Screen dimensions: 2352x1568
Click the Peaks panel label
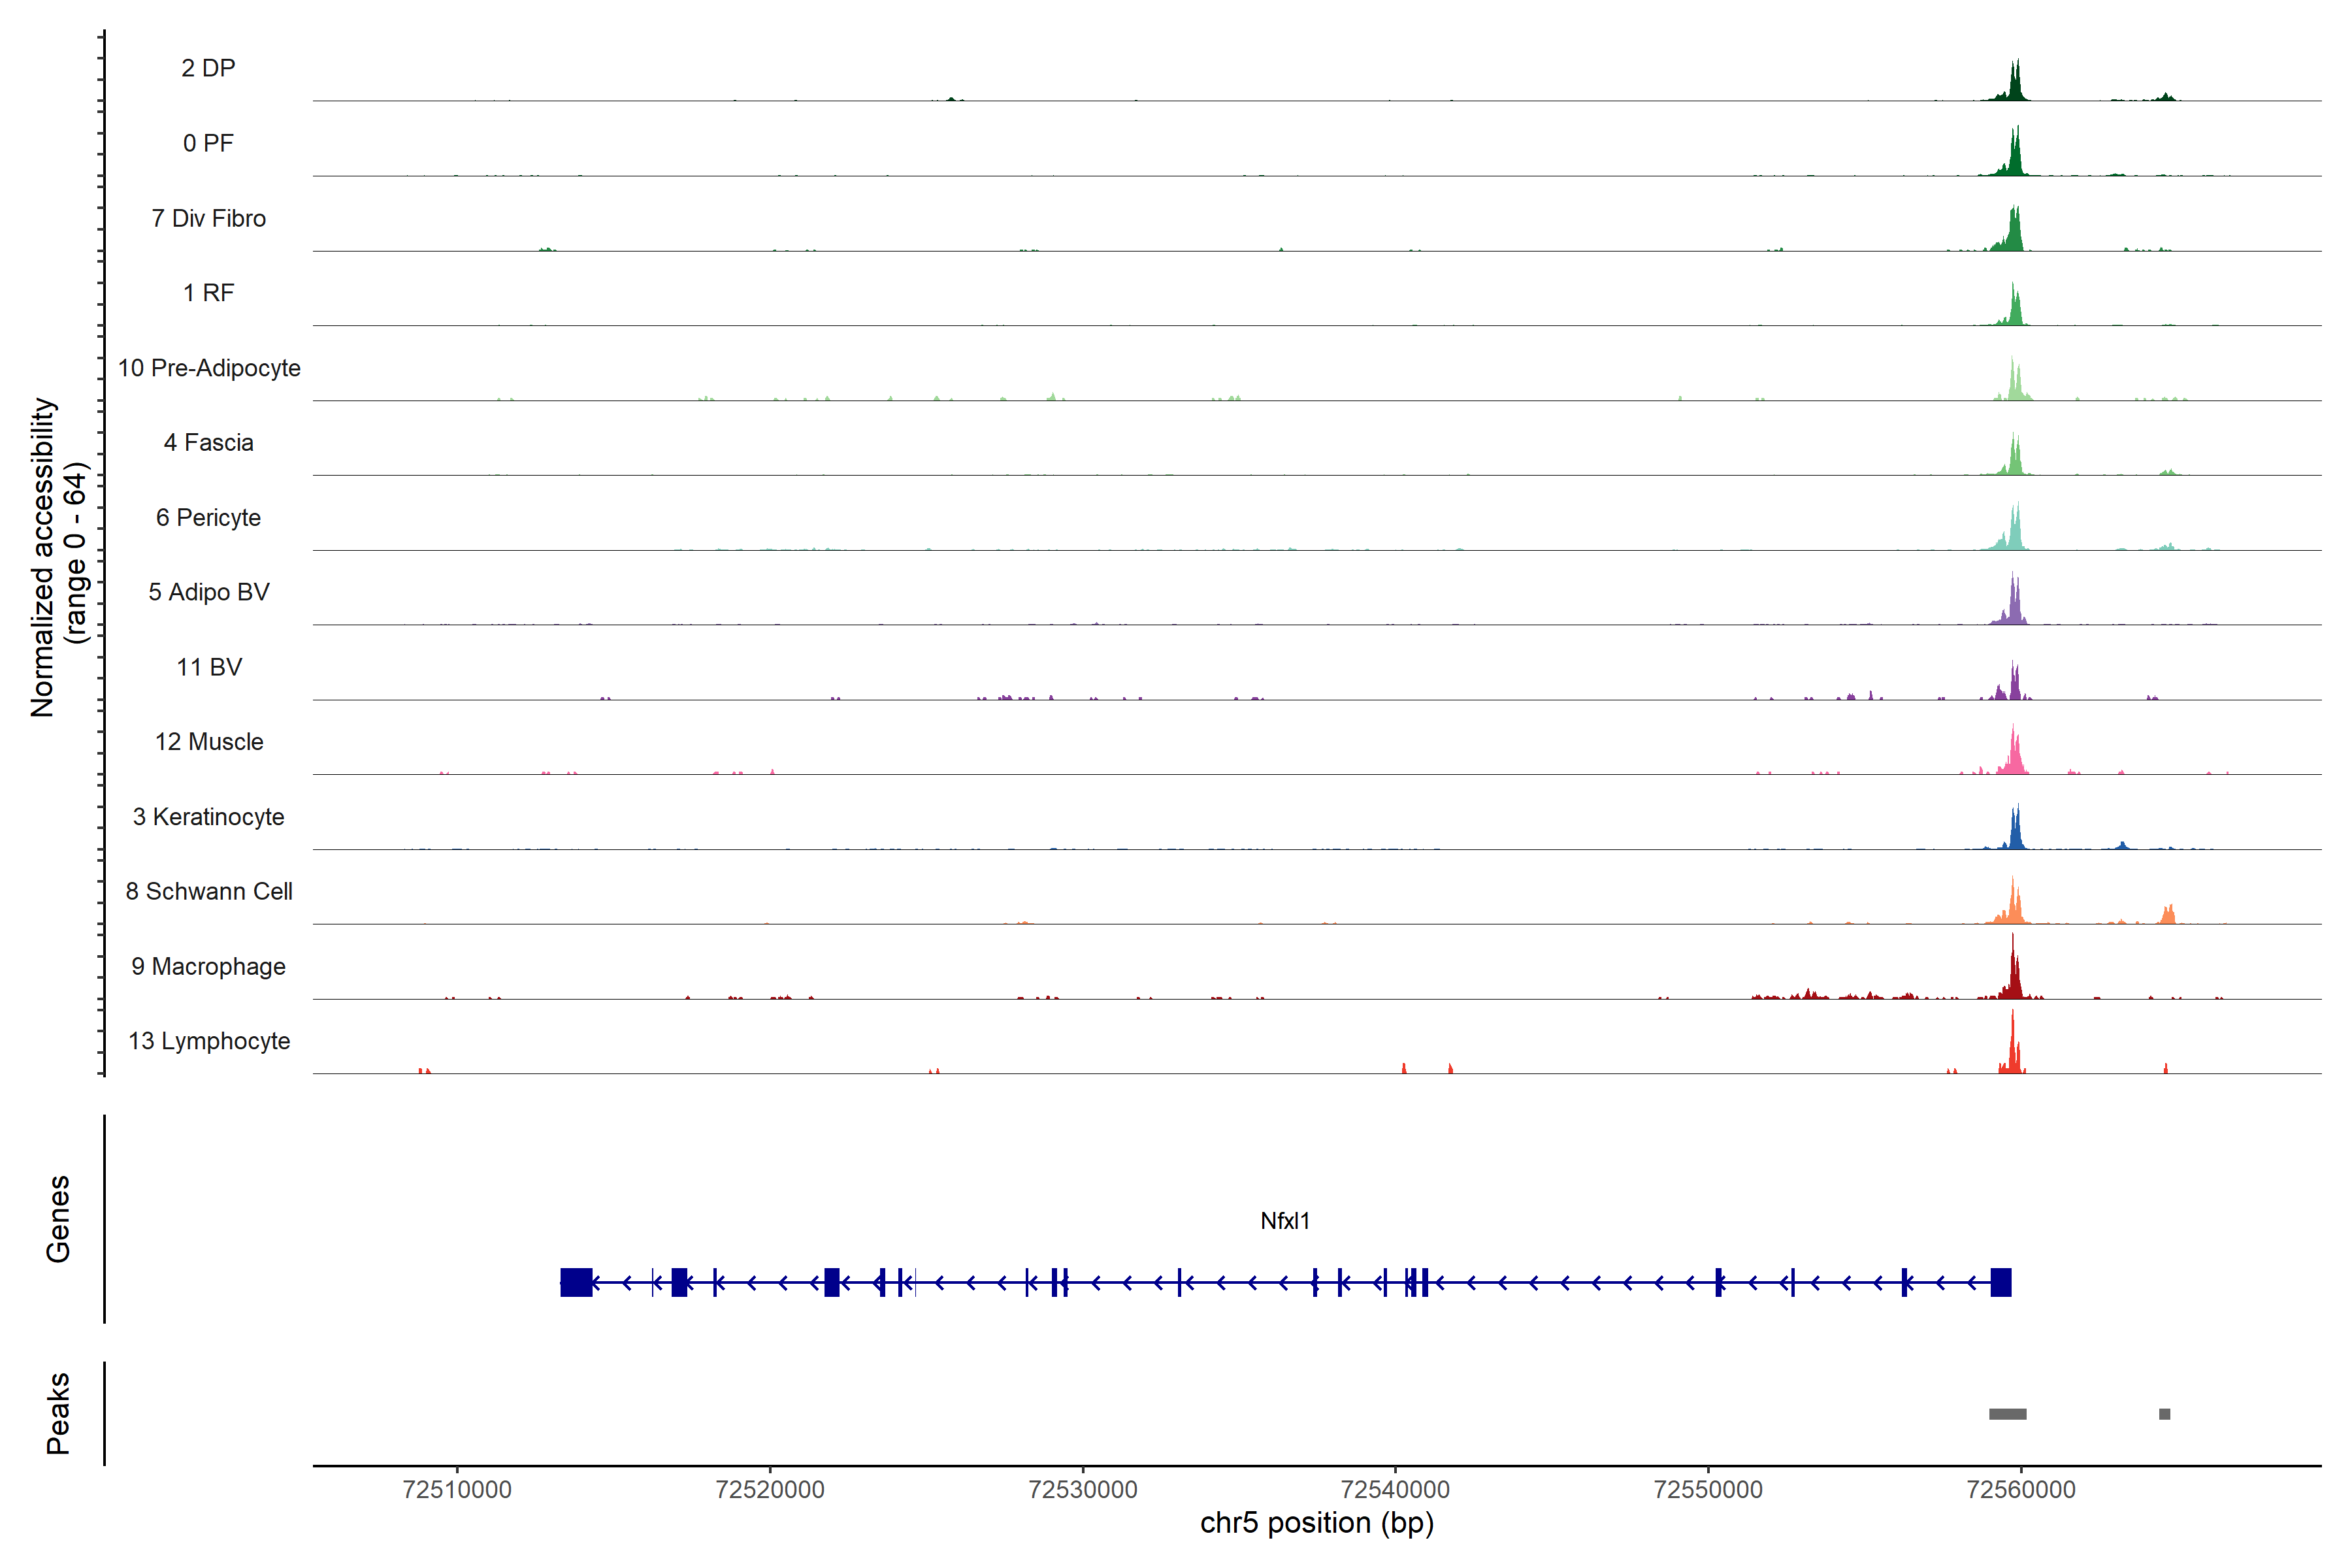[58, 1413]
